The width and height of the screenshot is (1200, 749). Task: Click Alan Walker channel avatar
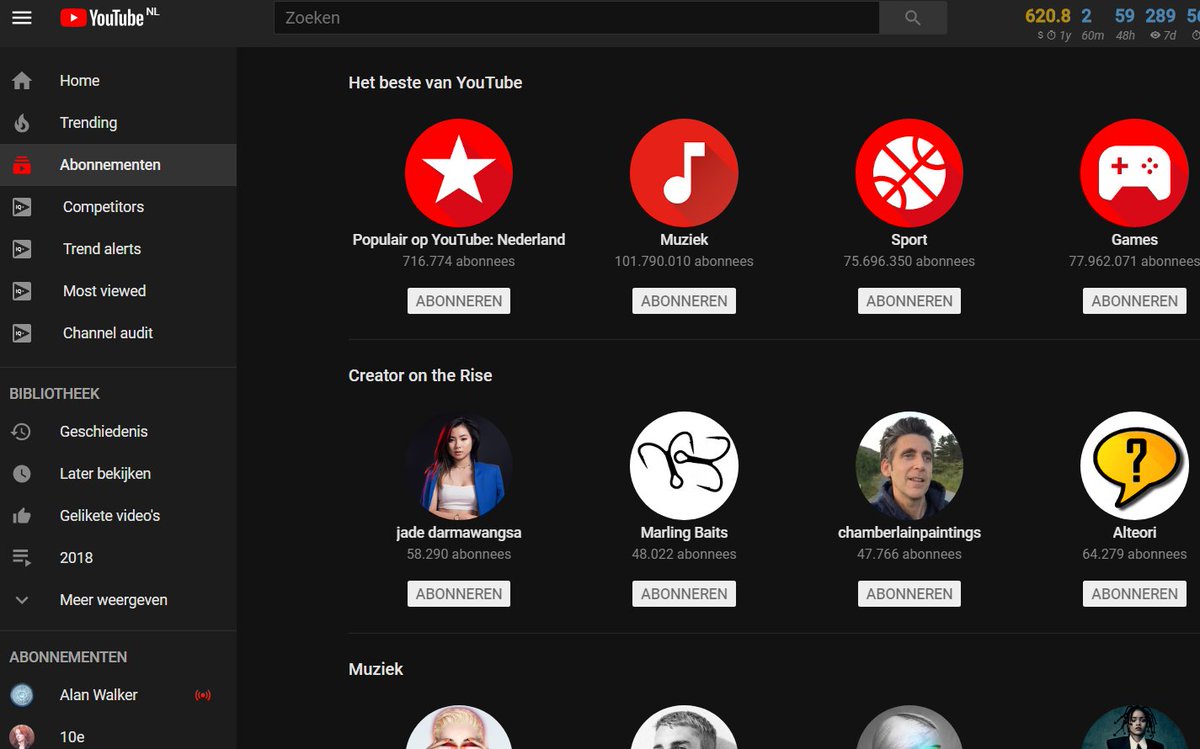pos(22,695)
